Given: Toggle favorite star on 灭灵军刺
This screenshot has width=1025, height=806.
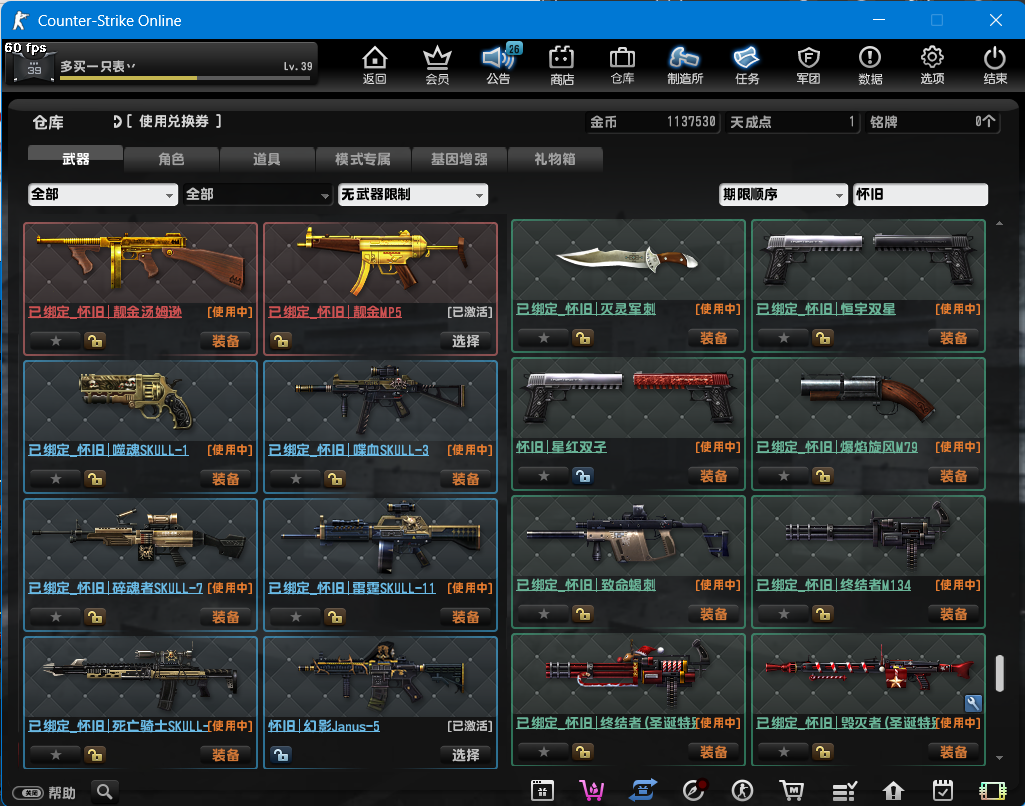Looking at the screenshot, I should click(x=543, y=338).
